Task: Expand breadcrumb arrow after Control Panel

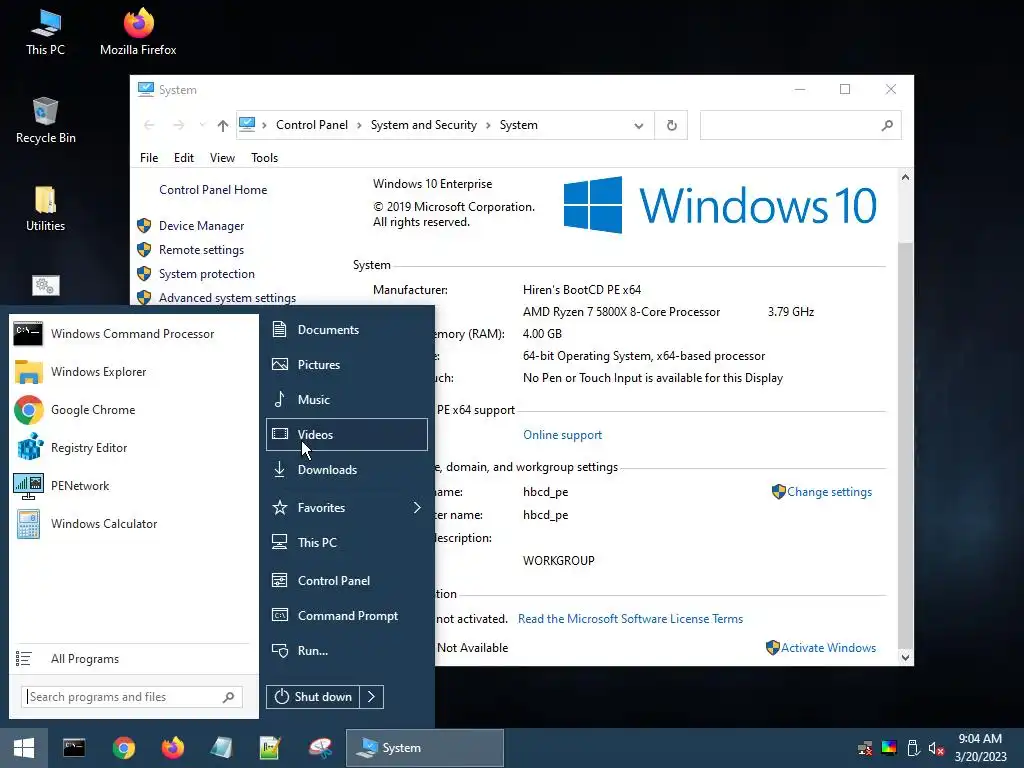Action: [x=359, y=125]
